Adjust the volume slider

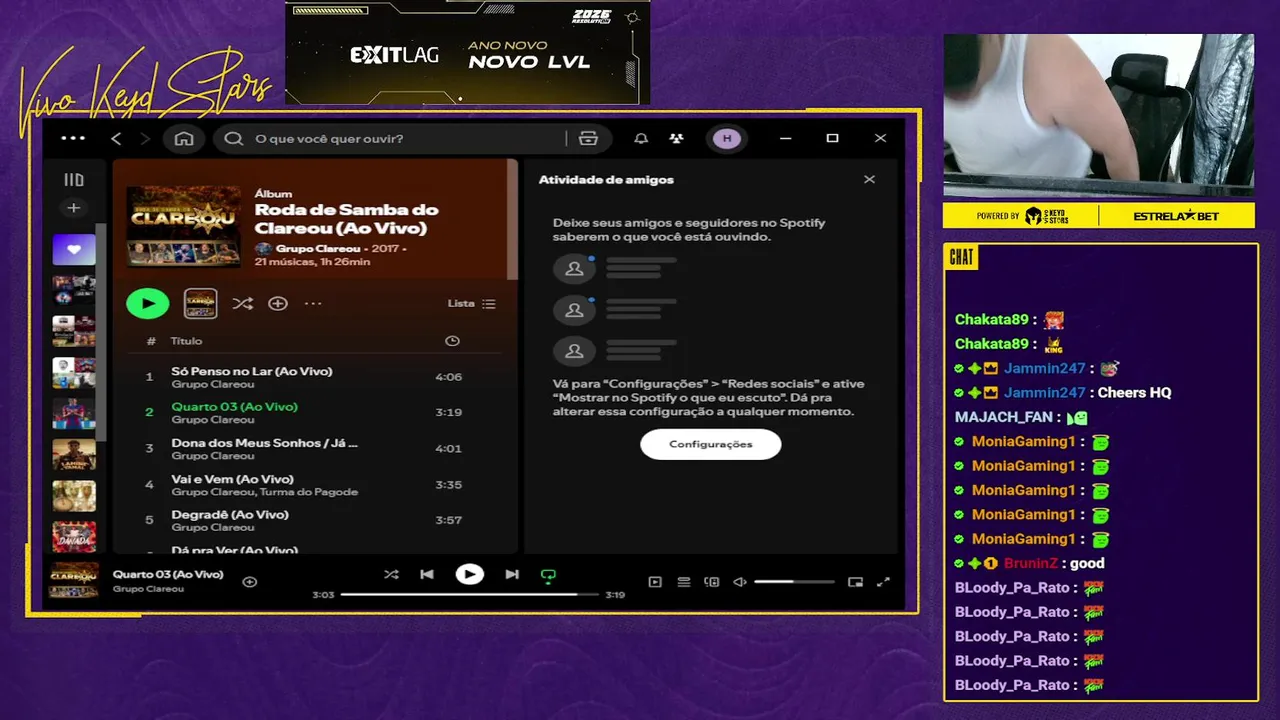(x=794, y=582)
